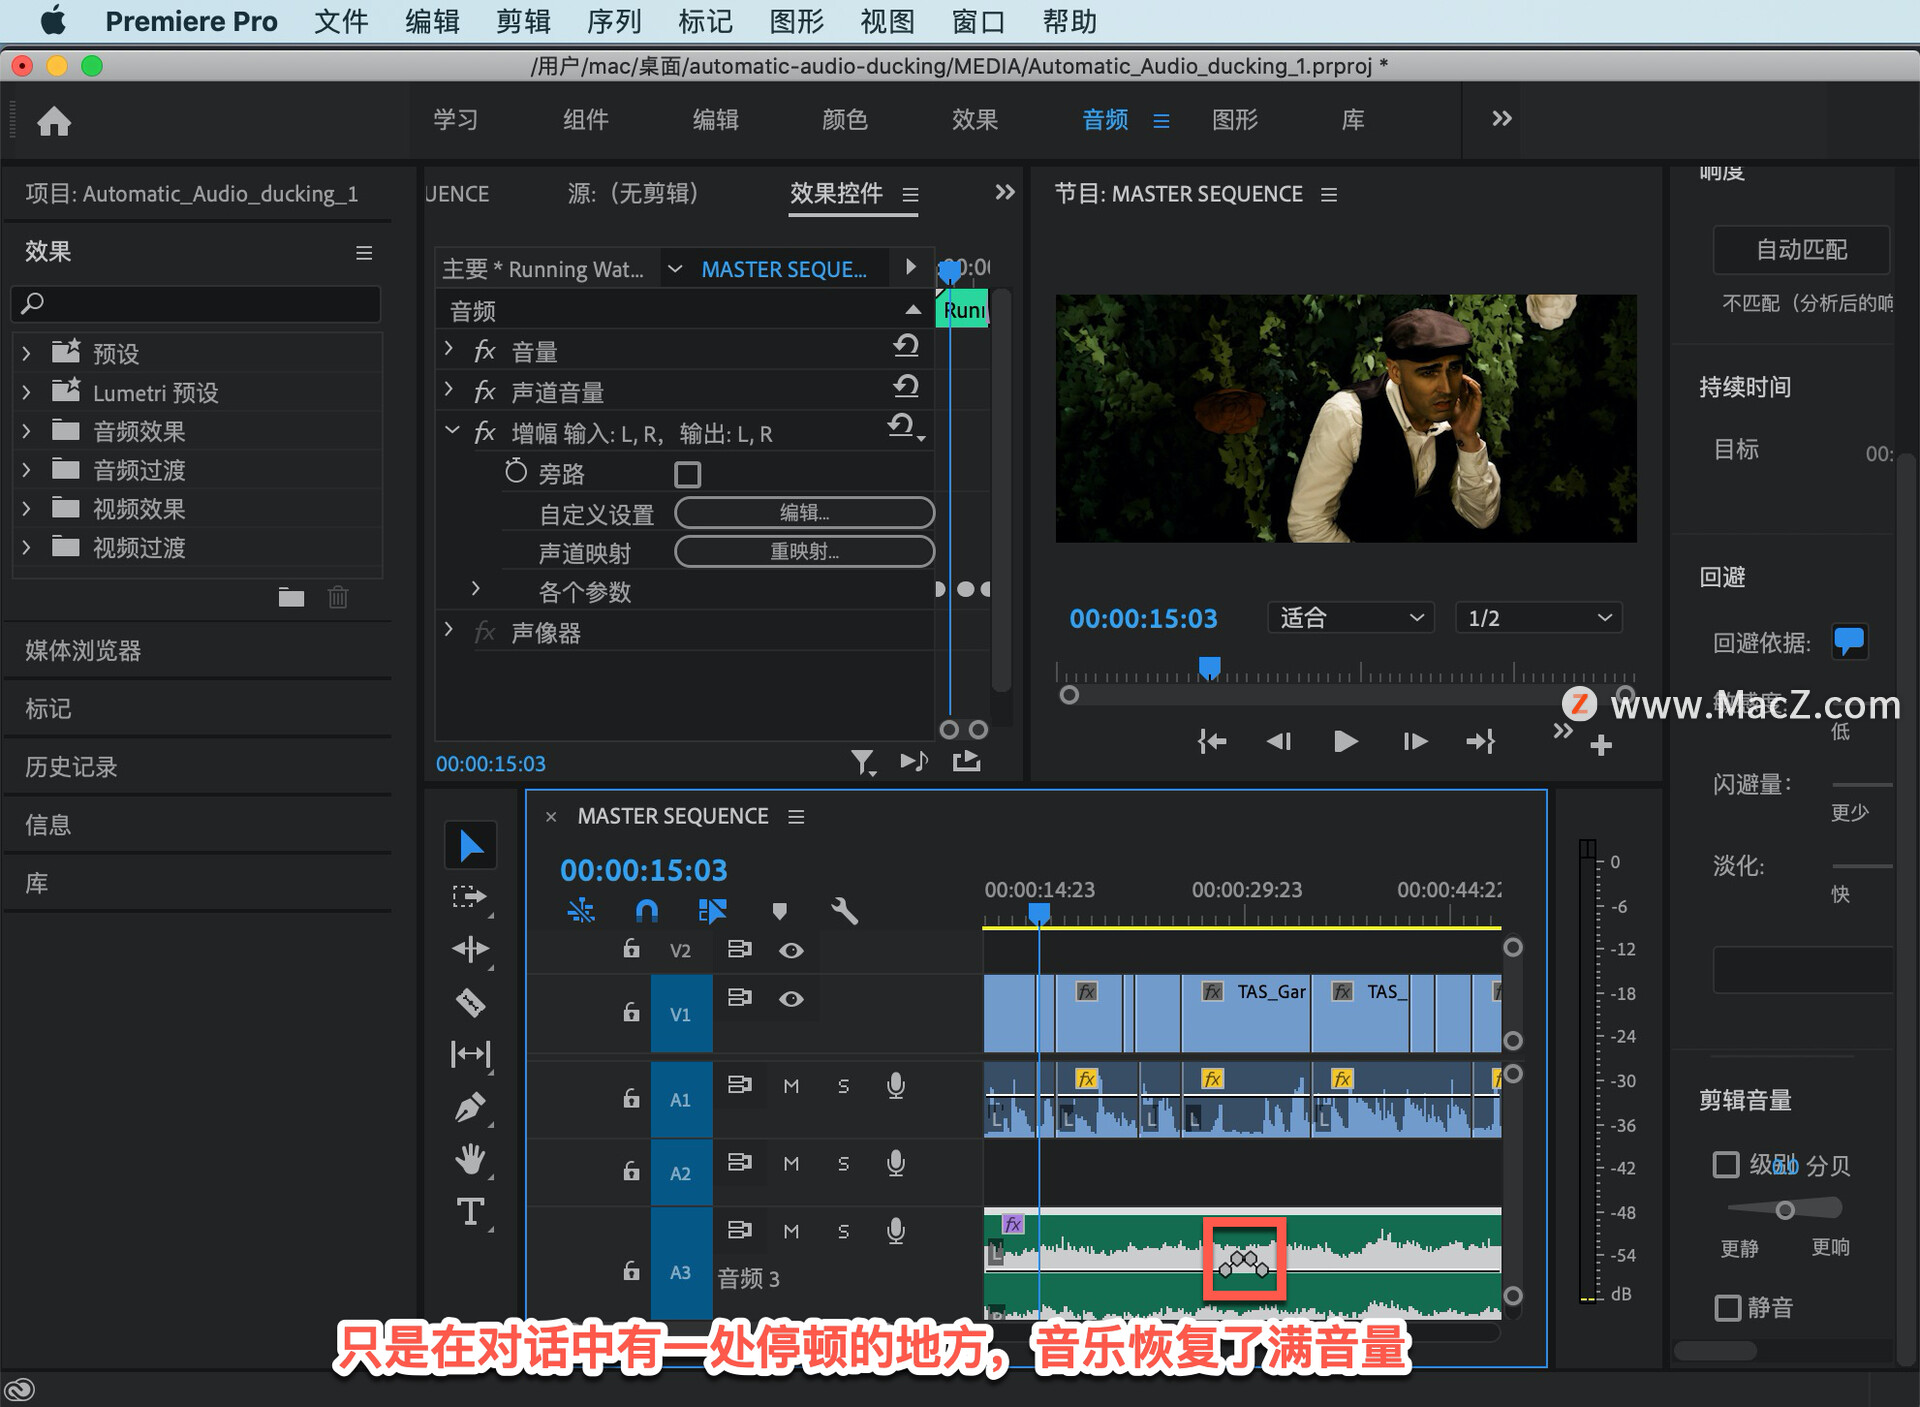Toggle timeline snapping magnet icon
Viewport: 1920px width, 1407px height.
coord(647,911)
